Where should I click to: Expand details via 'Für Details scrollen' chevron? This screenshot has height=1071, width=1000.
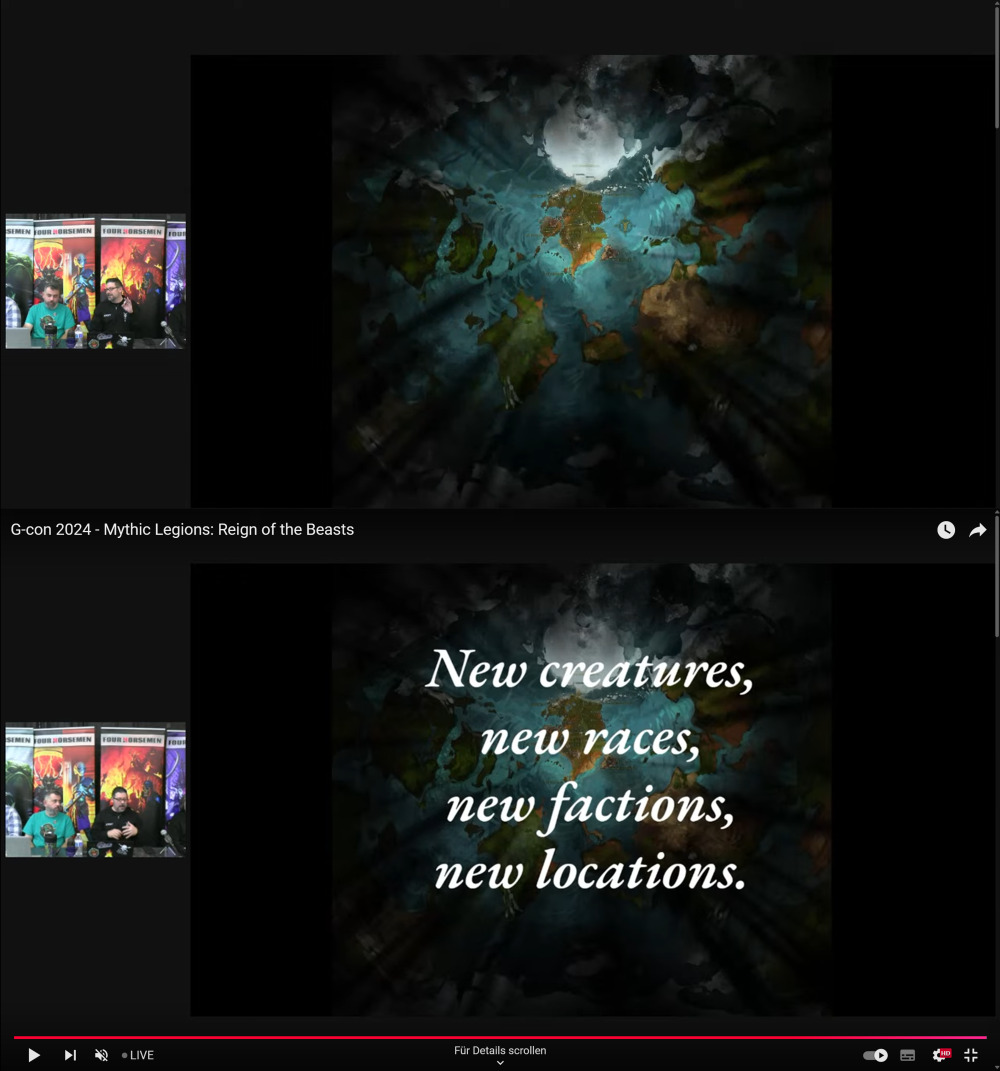pyautogui.click(x=500, y=1063)
